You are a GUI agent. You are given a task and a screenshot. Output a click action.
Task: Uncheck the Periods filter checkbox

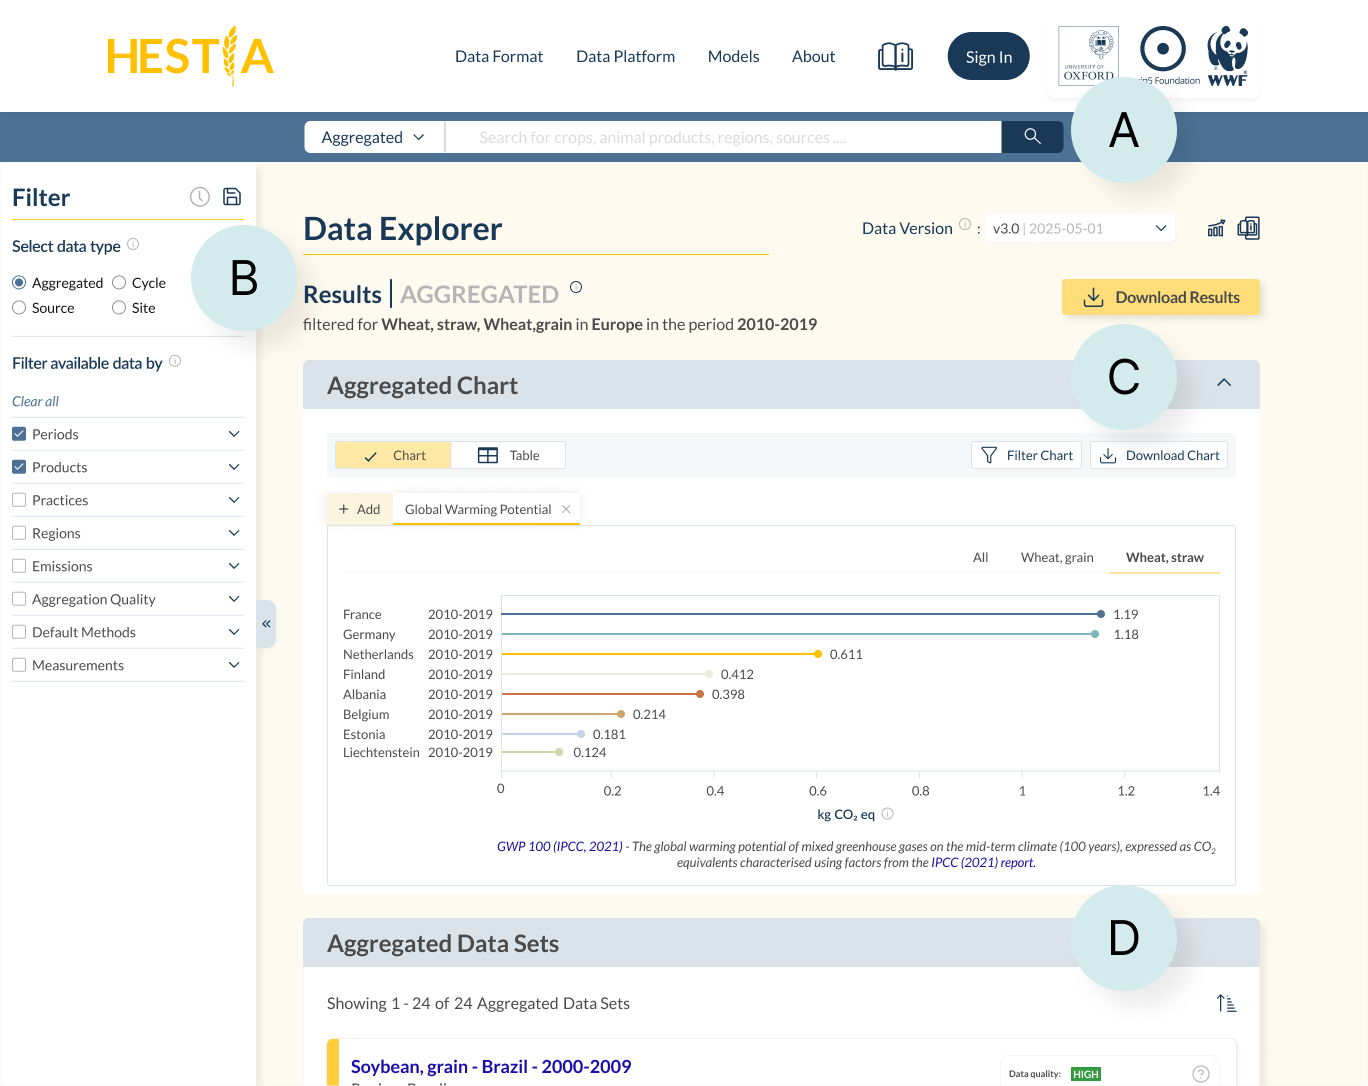19,434
